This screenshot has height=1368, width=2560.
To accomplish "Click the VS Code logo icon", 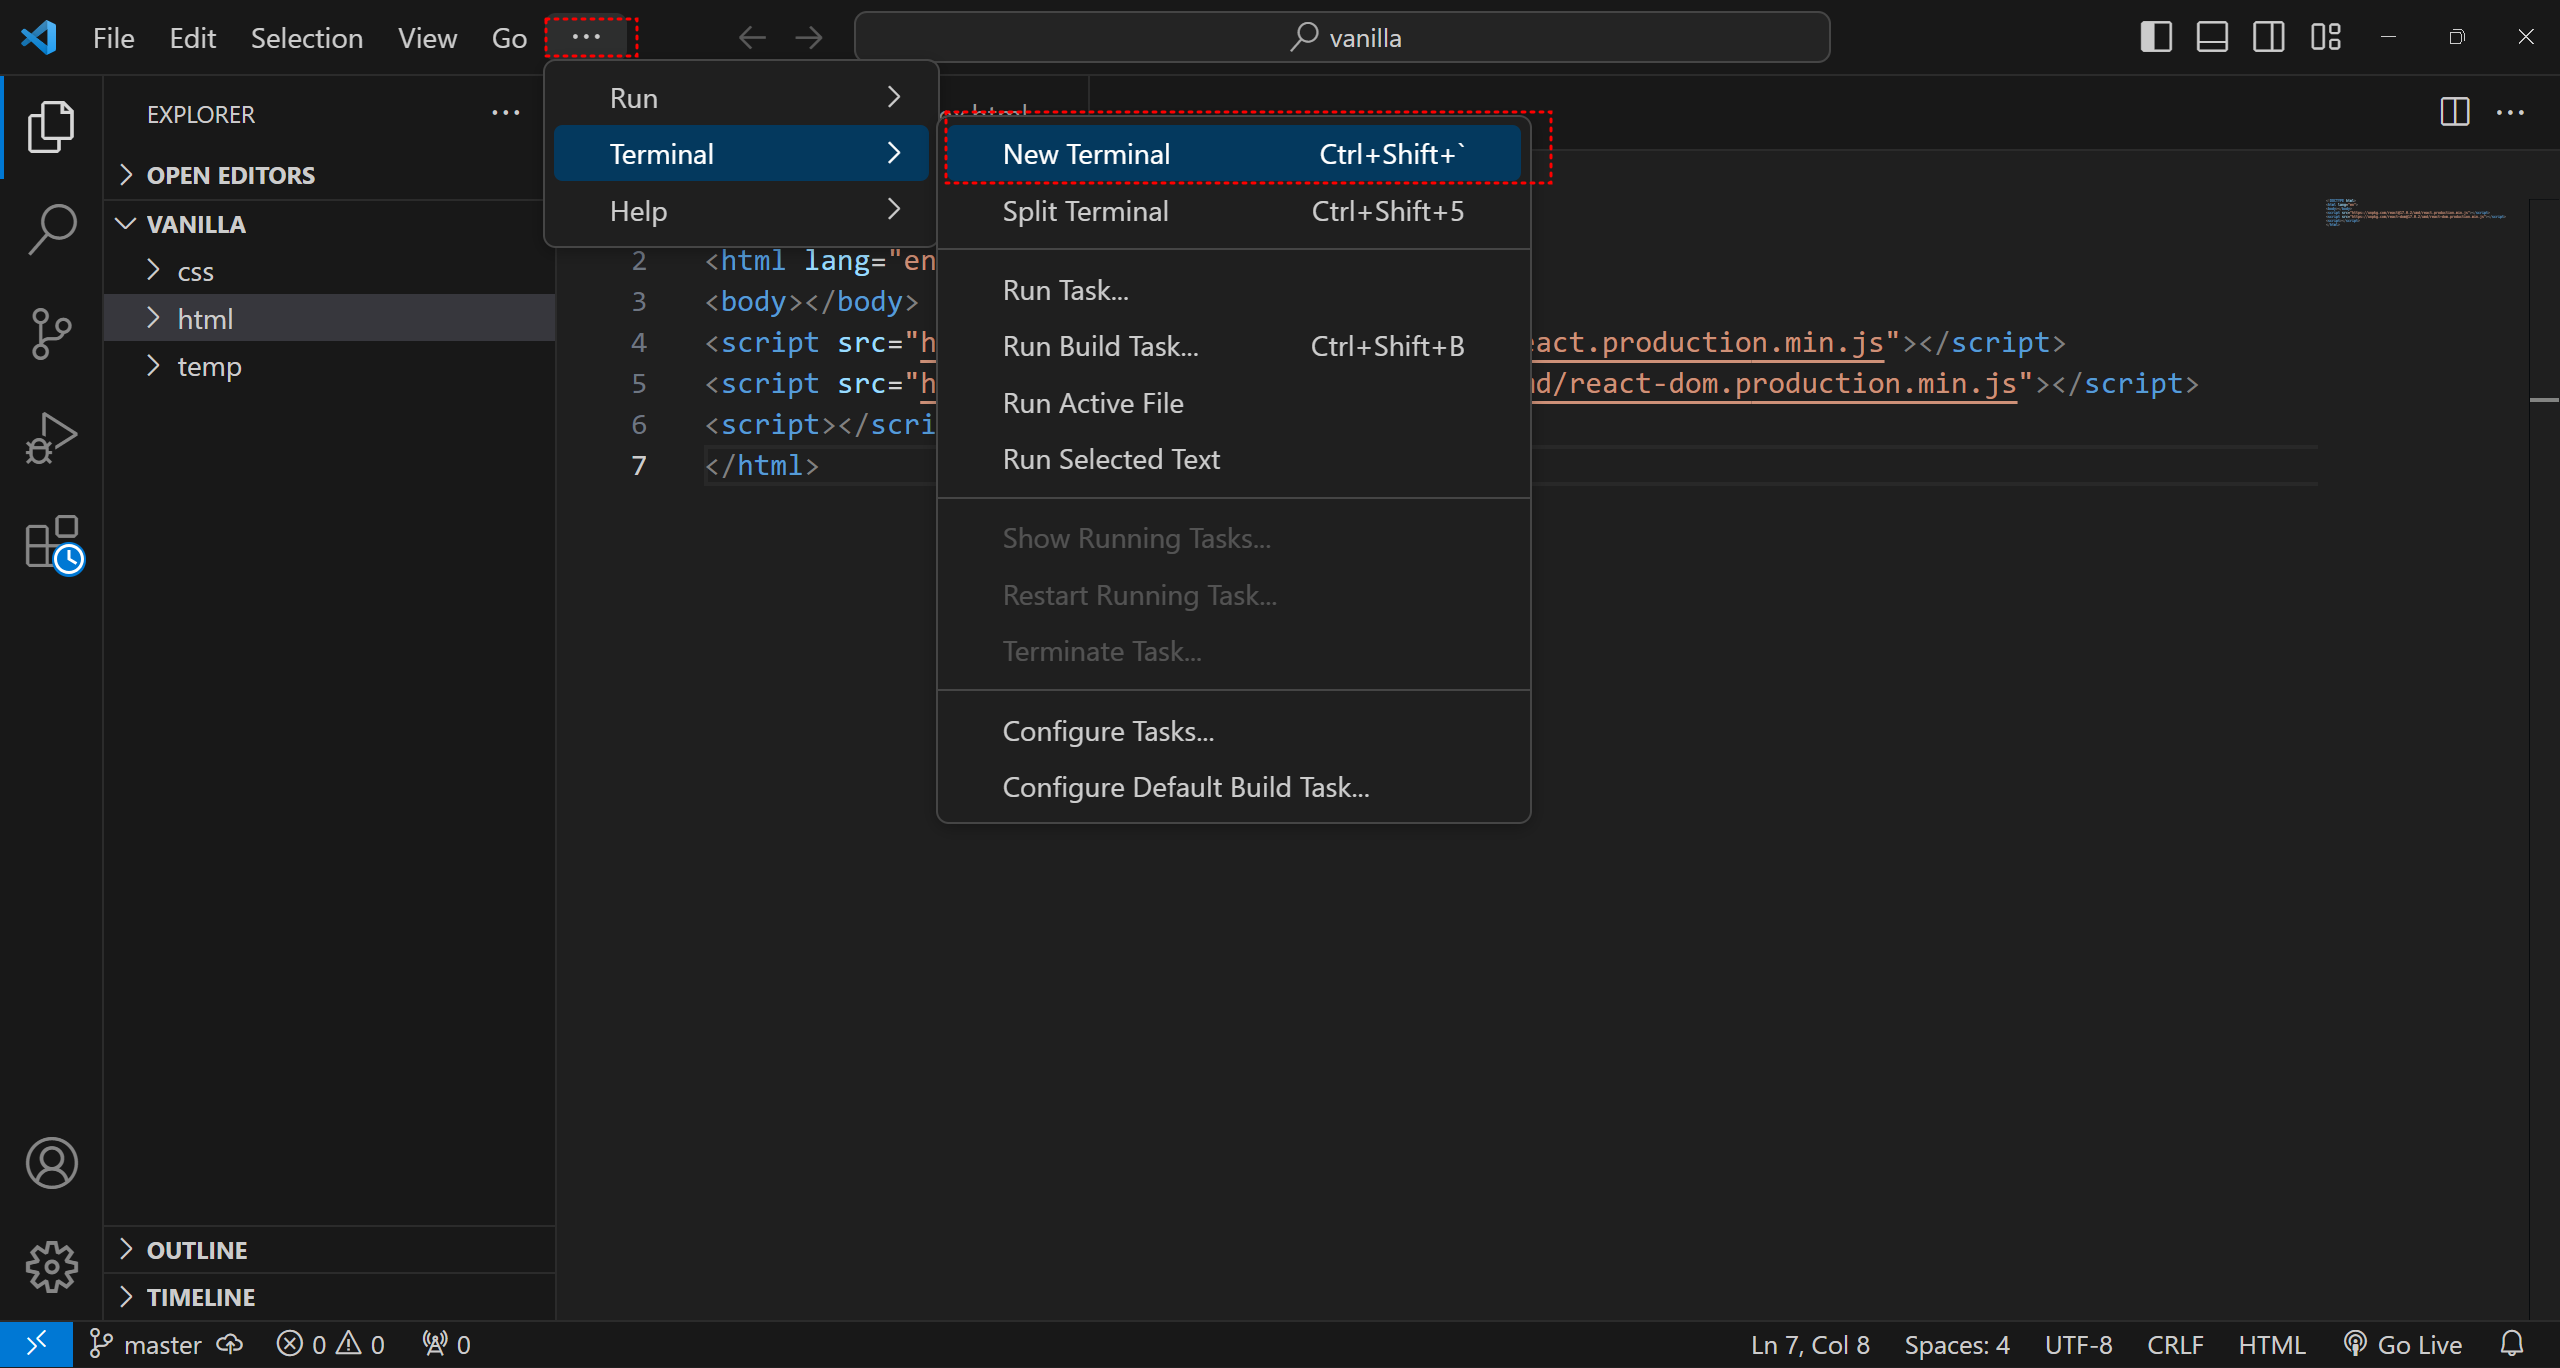I will click(x=39, y=38).
